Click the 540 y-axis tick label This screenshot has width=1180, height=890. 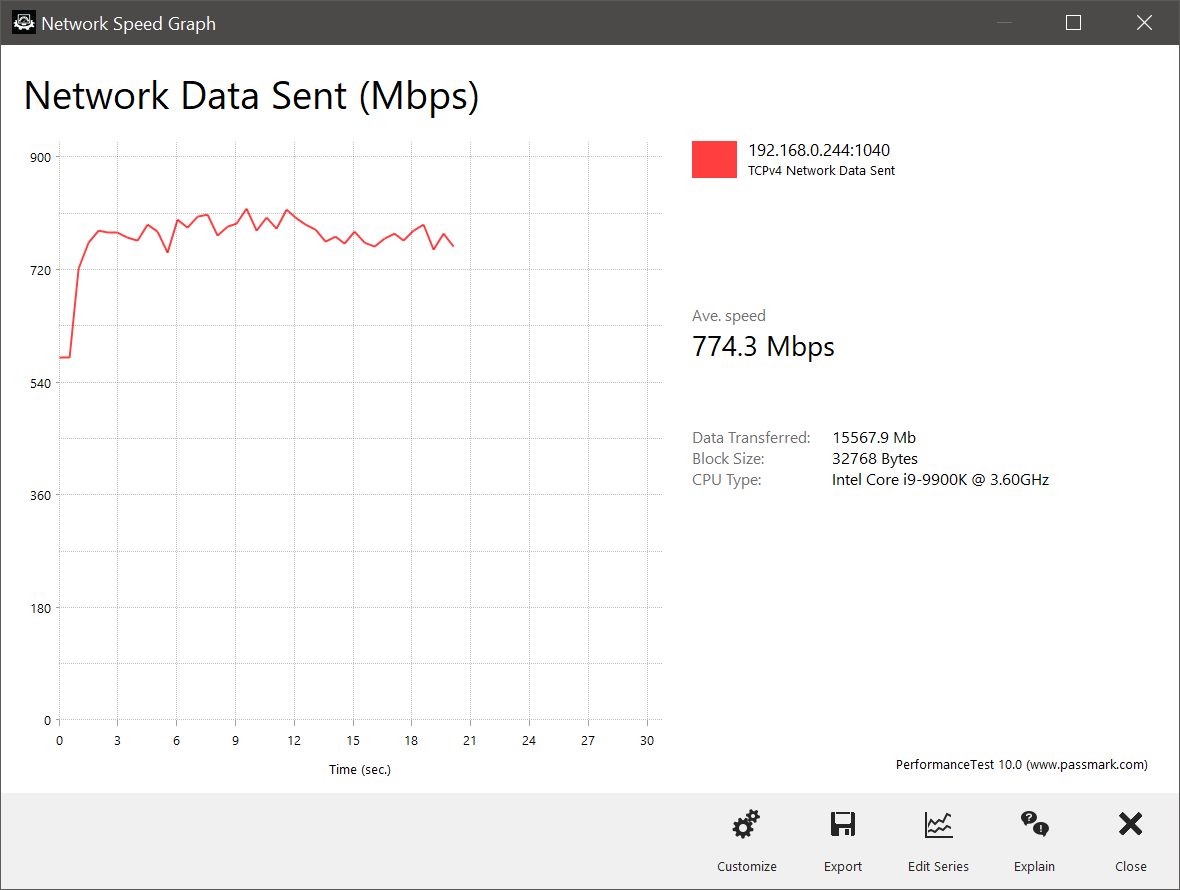pos(40,384)
